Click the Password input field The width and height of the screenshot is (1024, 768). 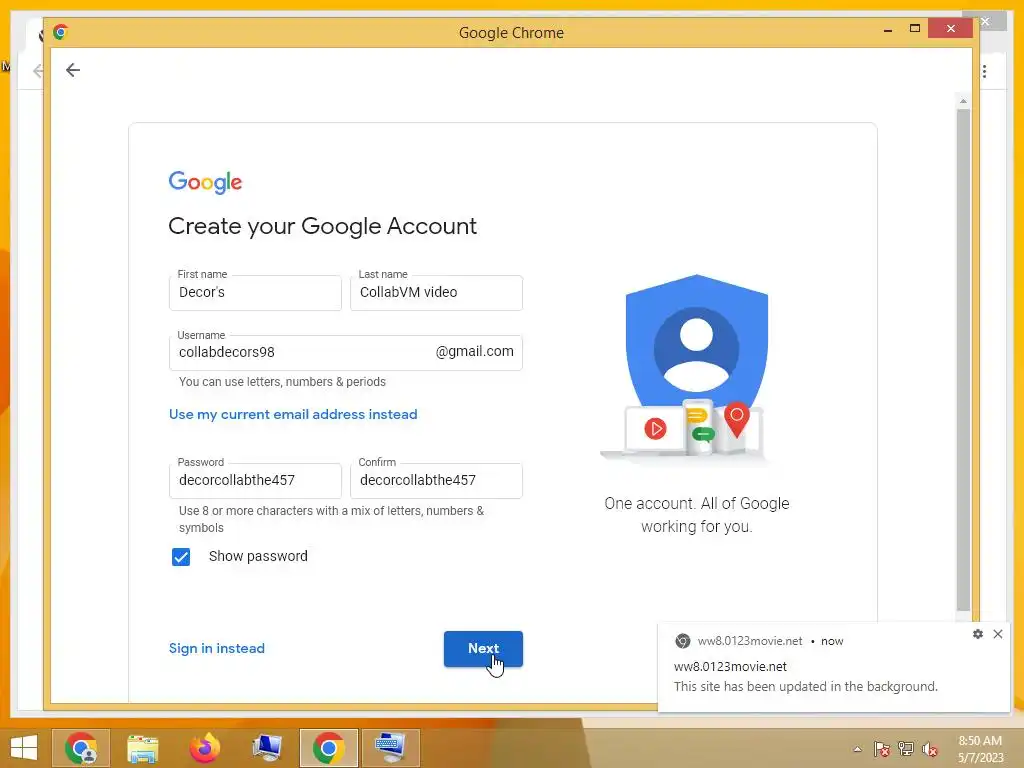pos(255,481)
